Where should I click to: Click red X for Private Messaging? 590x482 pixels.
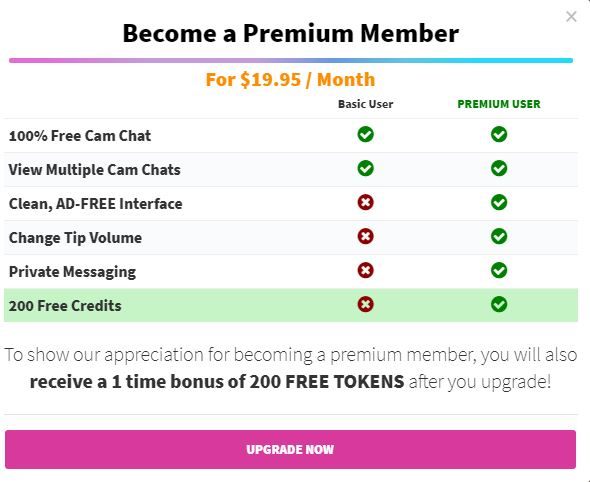pyautogui.click(x=365, y=270)
